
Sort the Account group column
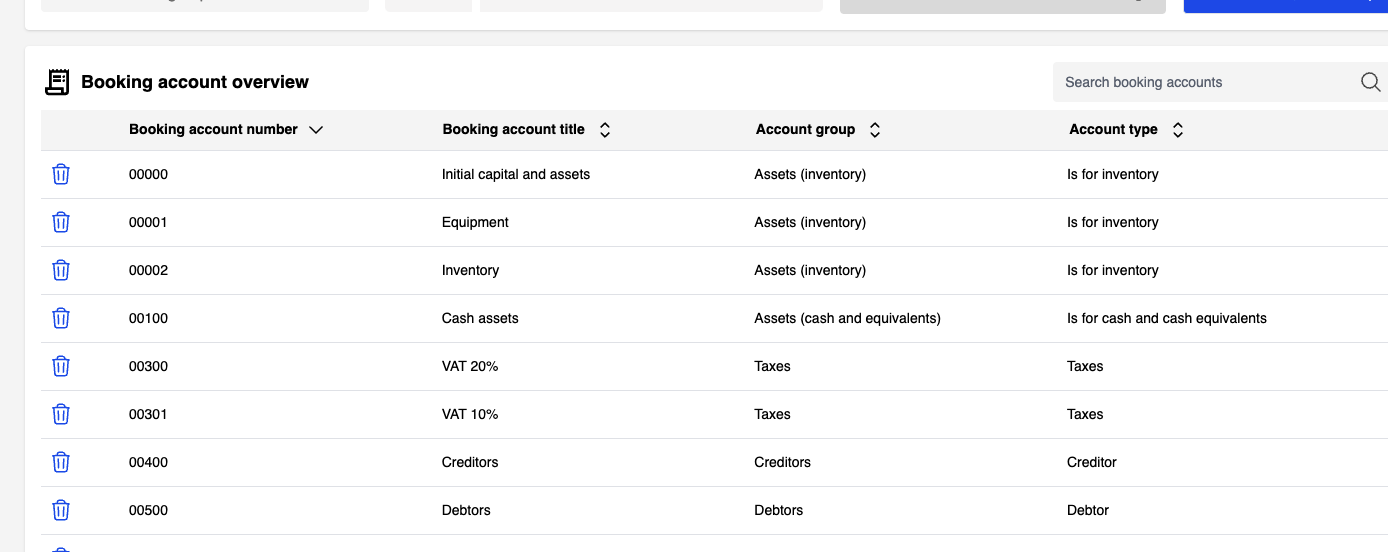[x=874, y=130]
